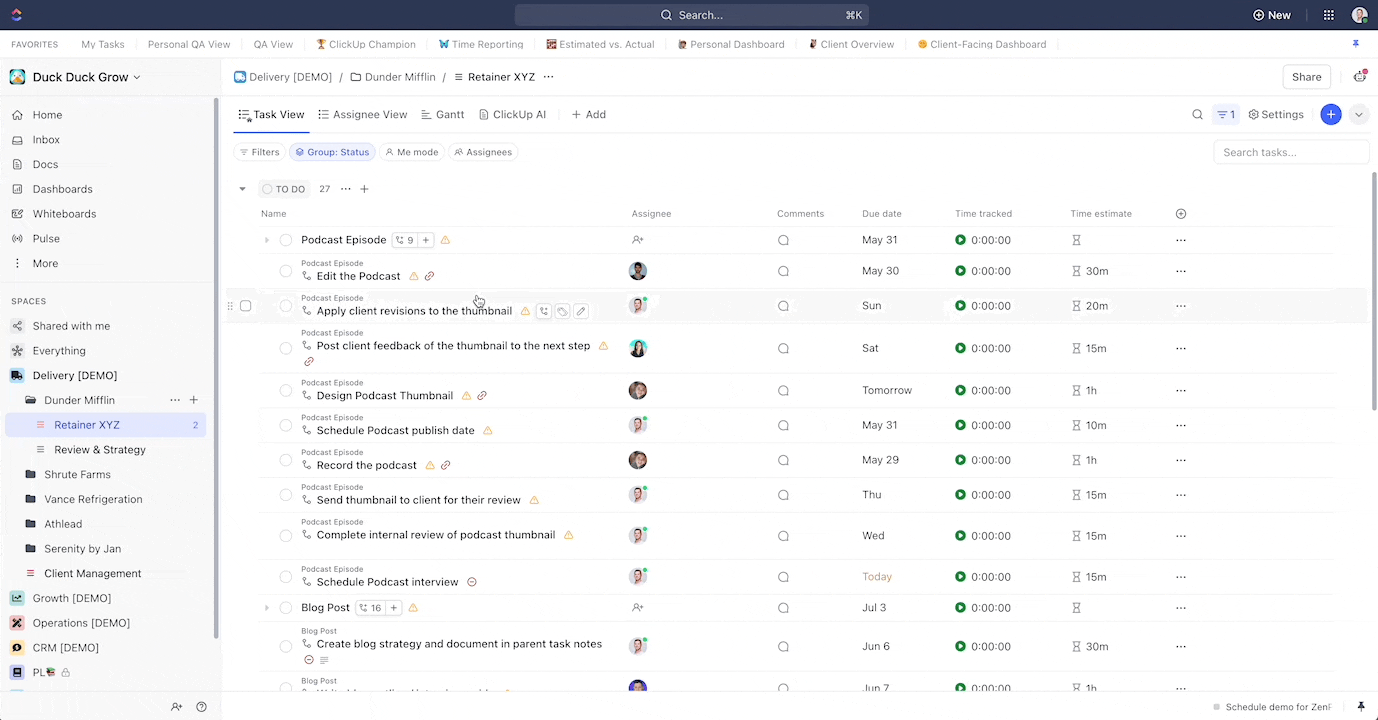Click the search magnifier icon beside filter
Image resolution: width=1378 pixels, height=720 pixels.
(x=1197, y=115)
